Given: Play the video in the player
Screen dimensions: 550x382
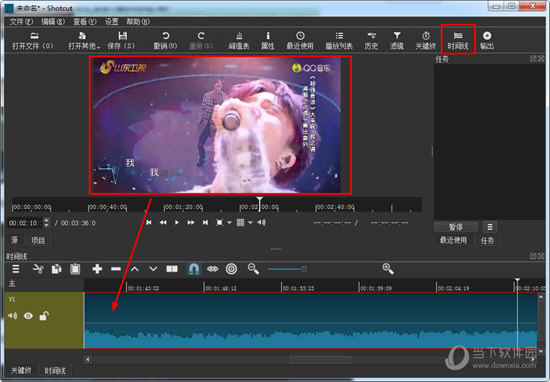Looking at the screenshot, I should 177,222.
